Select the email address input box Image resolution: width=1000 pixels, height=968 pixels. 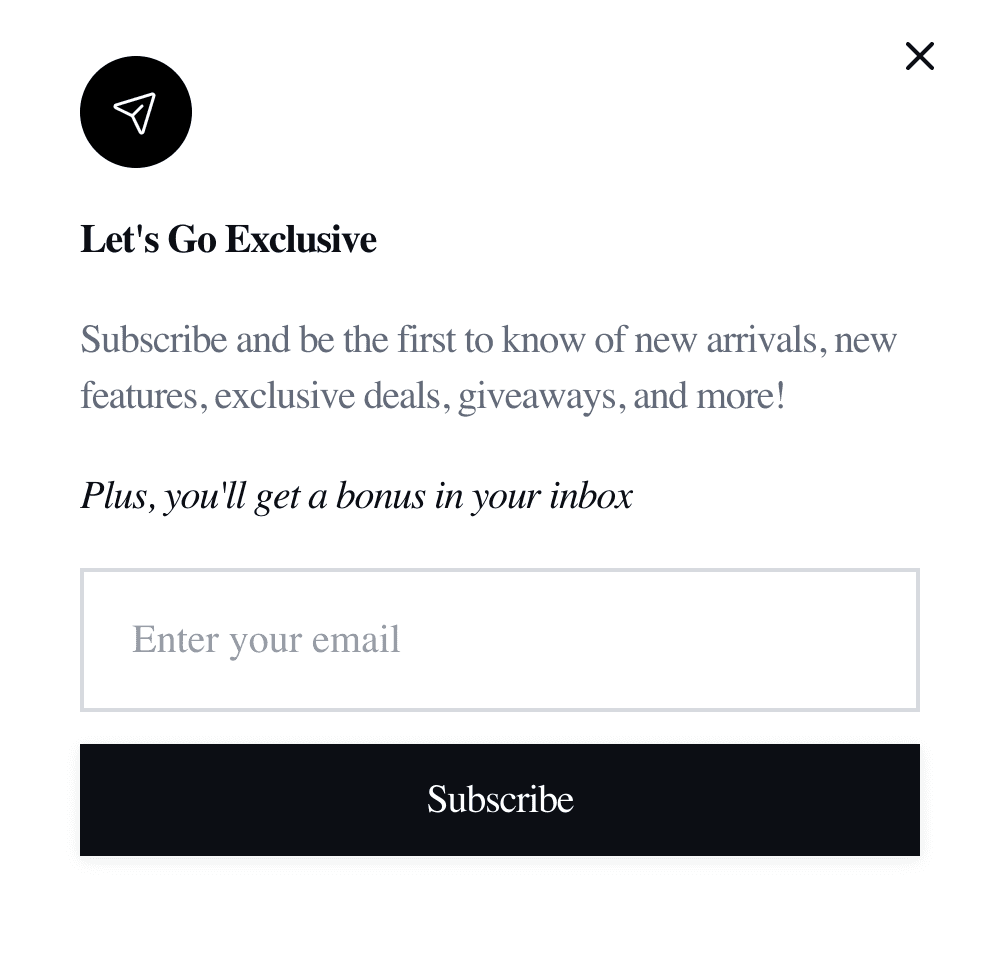(x=499, y=640)
